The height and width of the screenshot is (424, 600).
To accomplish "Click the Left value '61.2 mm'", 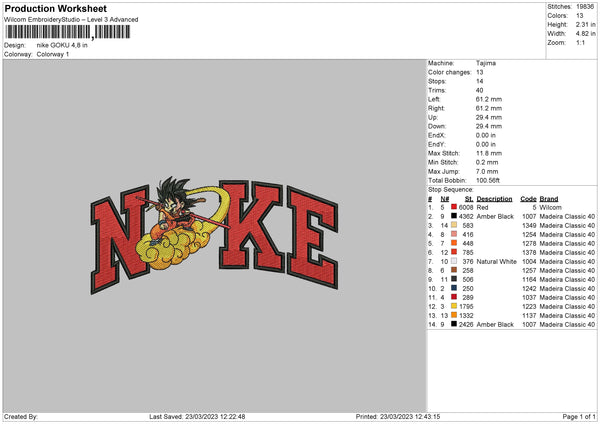I will [489, 99].
